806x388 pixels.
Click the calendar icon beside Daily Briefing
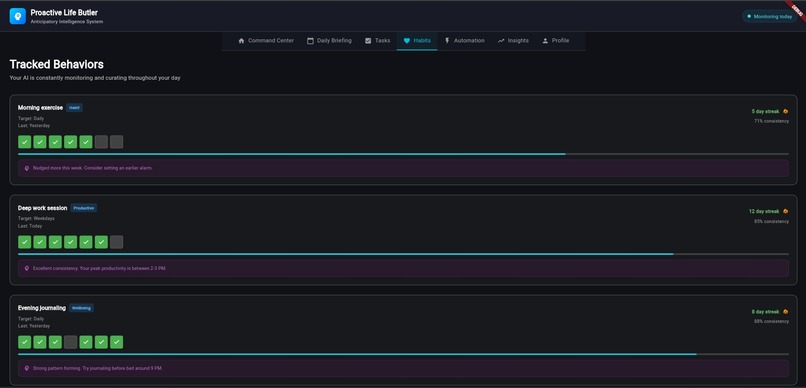pyautogui.click(x=310, y=41)
